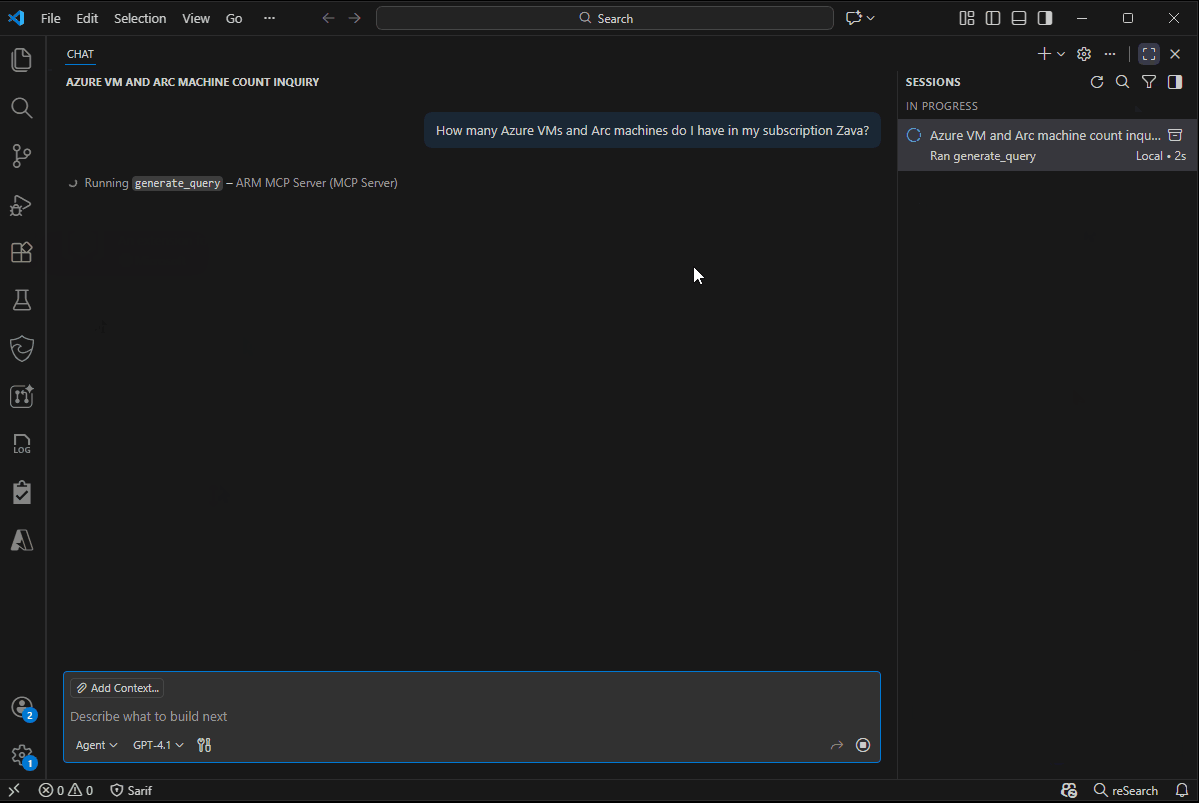Open the security shield view in activity bar
The image size is (1199, 803).
21,349
